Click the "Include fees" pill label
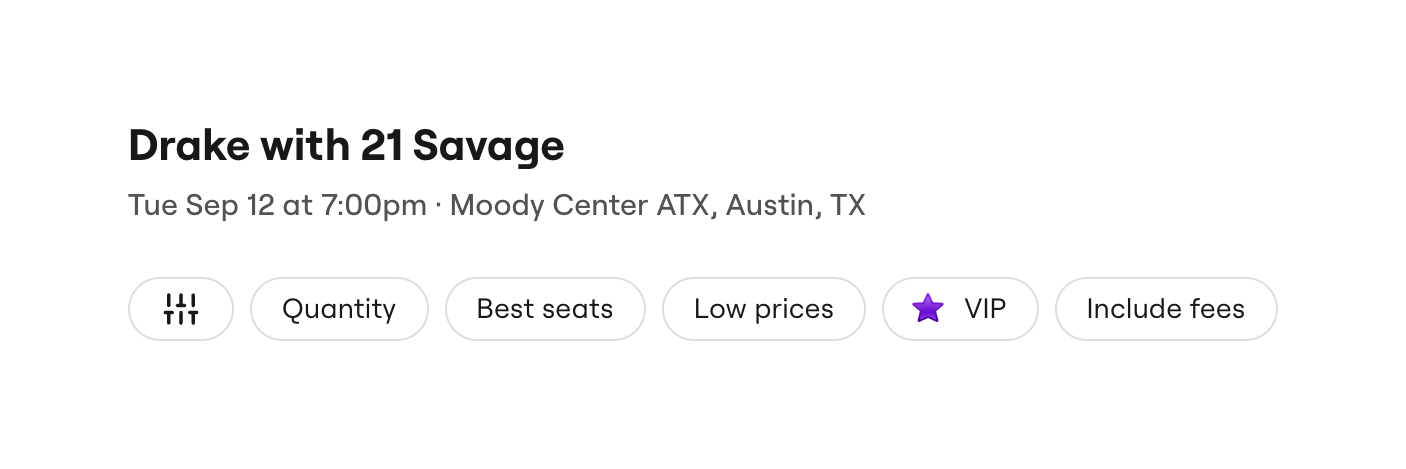Image resolution: width=1406 pixels, height=469 pixels. [1166, 309]
